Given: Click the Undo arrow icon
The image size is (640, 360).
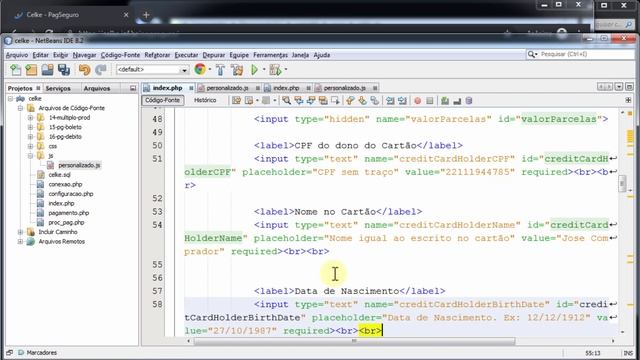Looking at the screenshot, I should pos(84,70).
